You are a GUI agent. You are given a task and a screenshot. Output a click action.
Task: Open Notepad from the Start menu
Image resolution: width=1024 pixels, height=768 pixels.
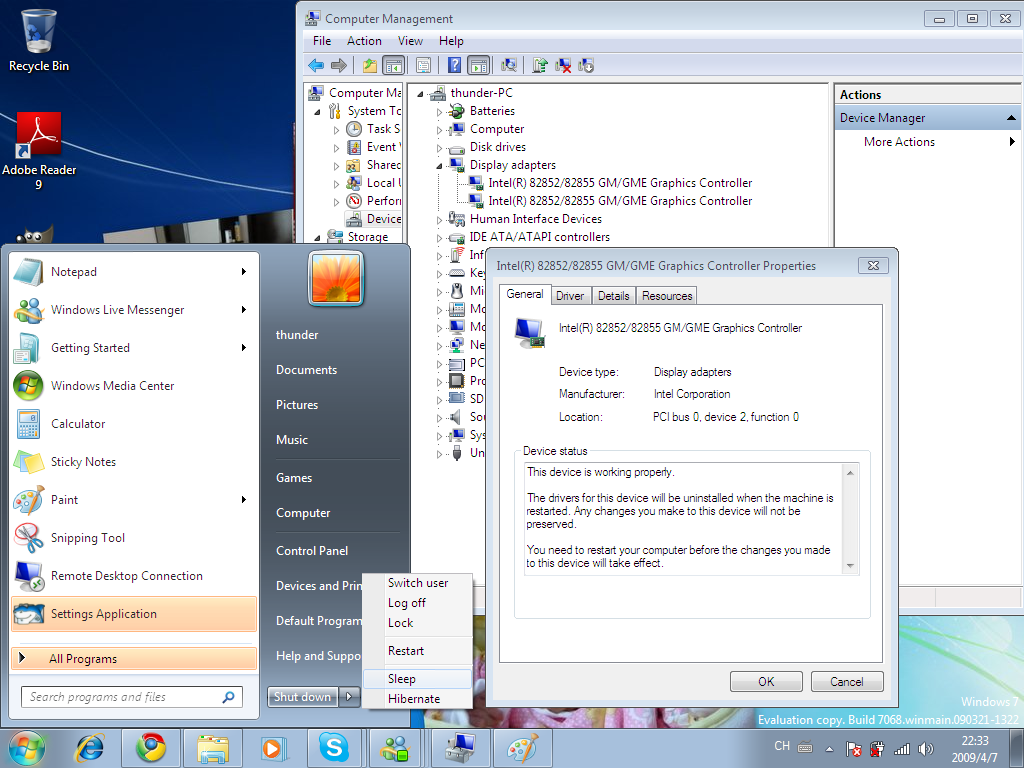(135, 272)
